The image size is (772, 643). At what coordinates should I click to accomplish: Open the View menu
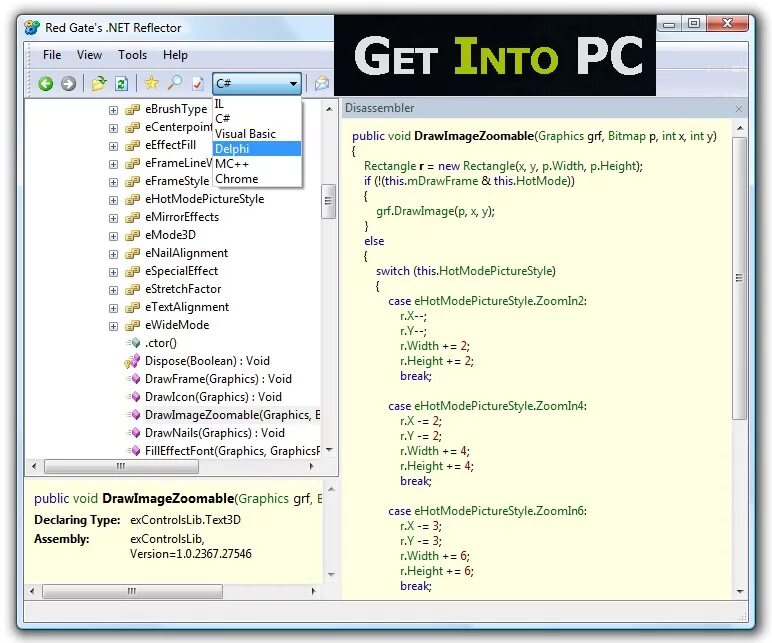(89, 55)
